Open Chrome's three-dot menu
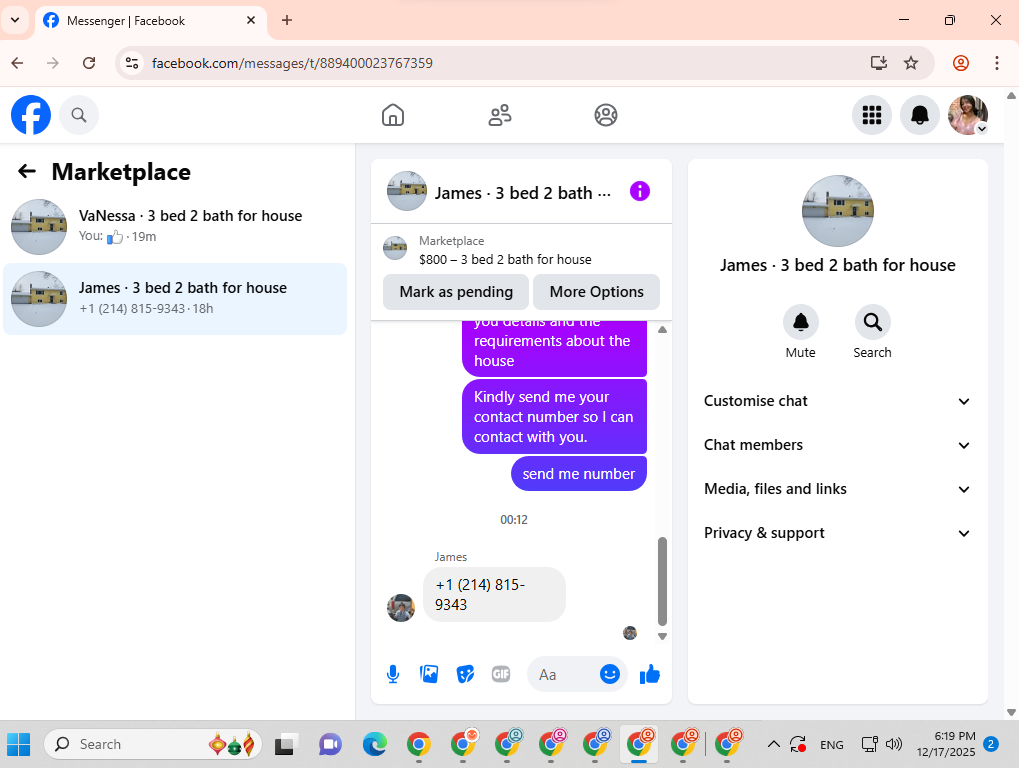Viewport: 1019px width, 768px height. (x=997, y=63)
